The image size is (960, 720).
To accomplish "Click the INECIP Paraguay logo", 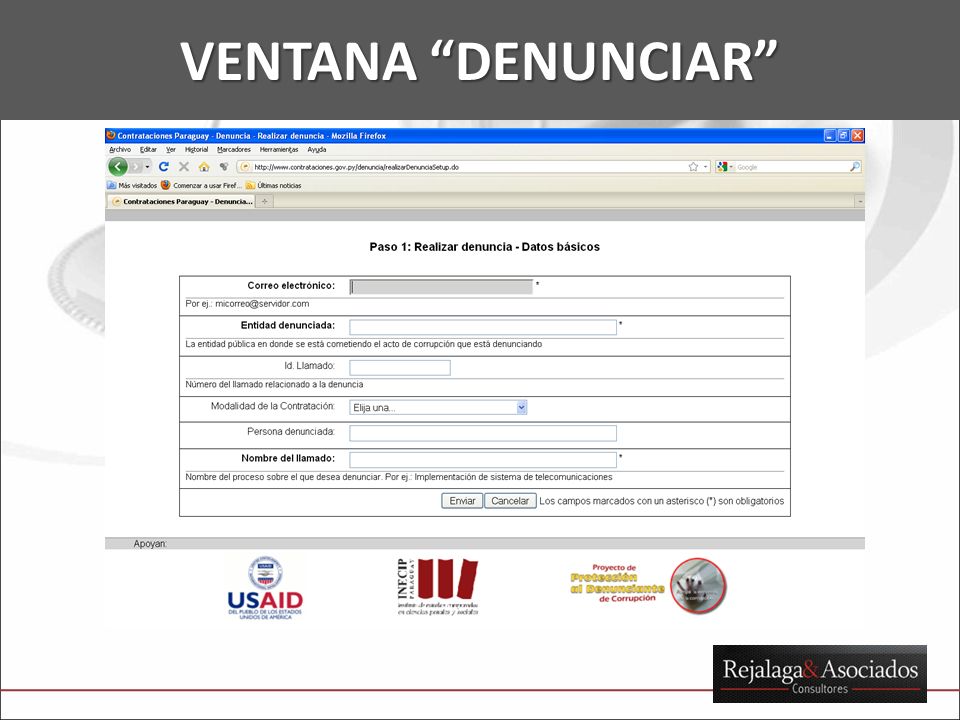I will click(437, 587).
